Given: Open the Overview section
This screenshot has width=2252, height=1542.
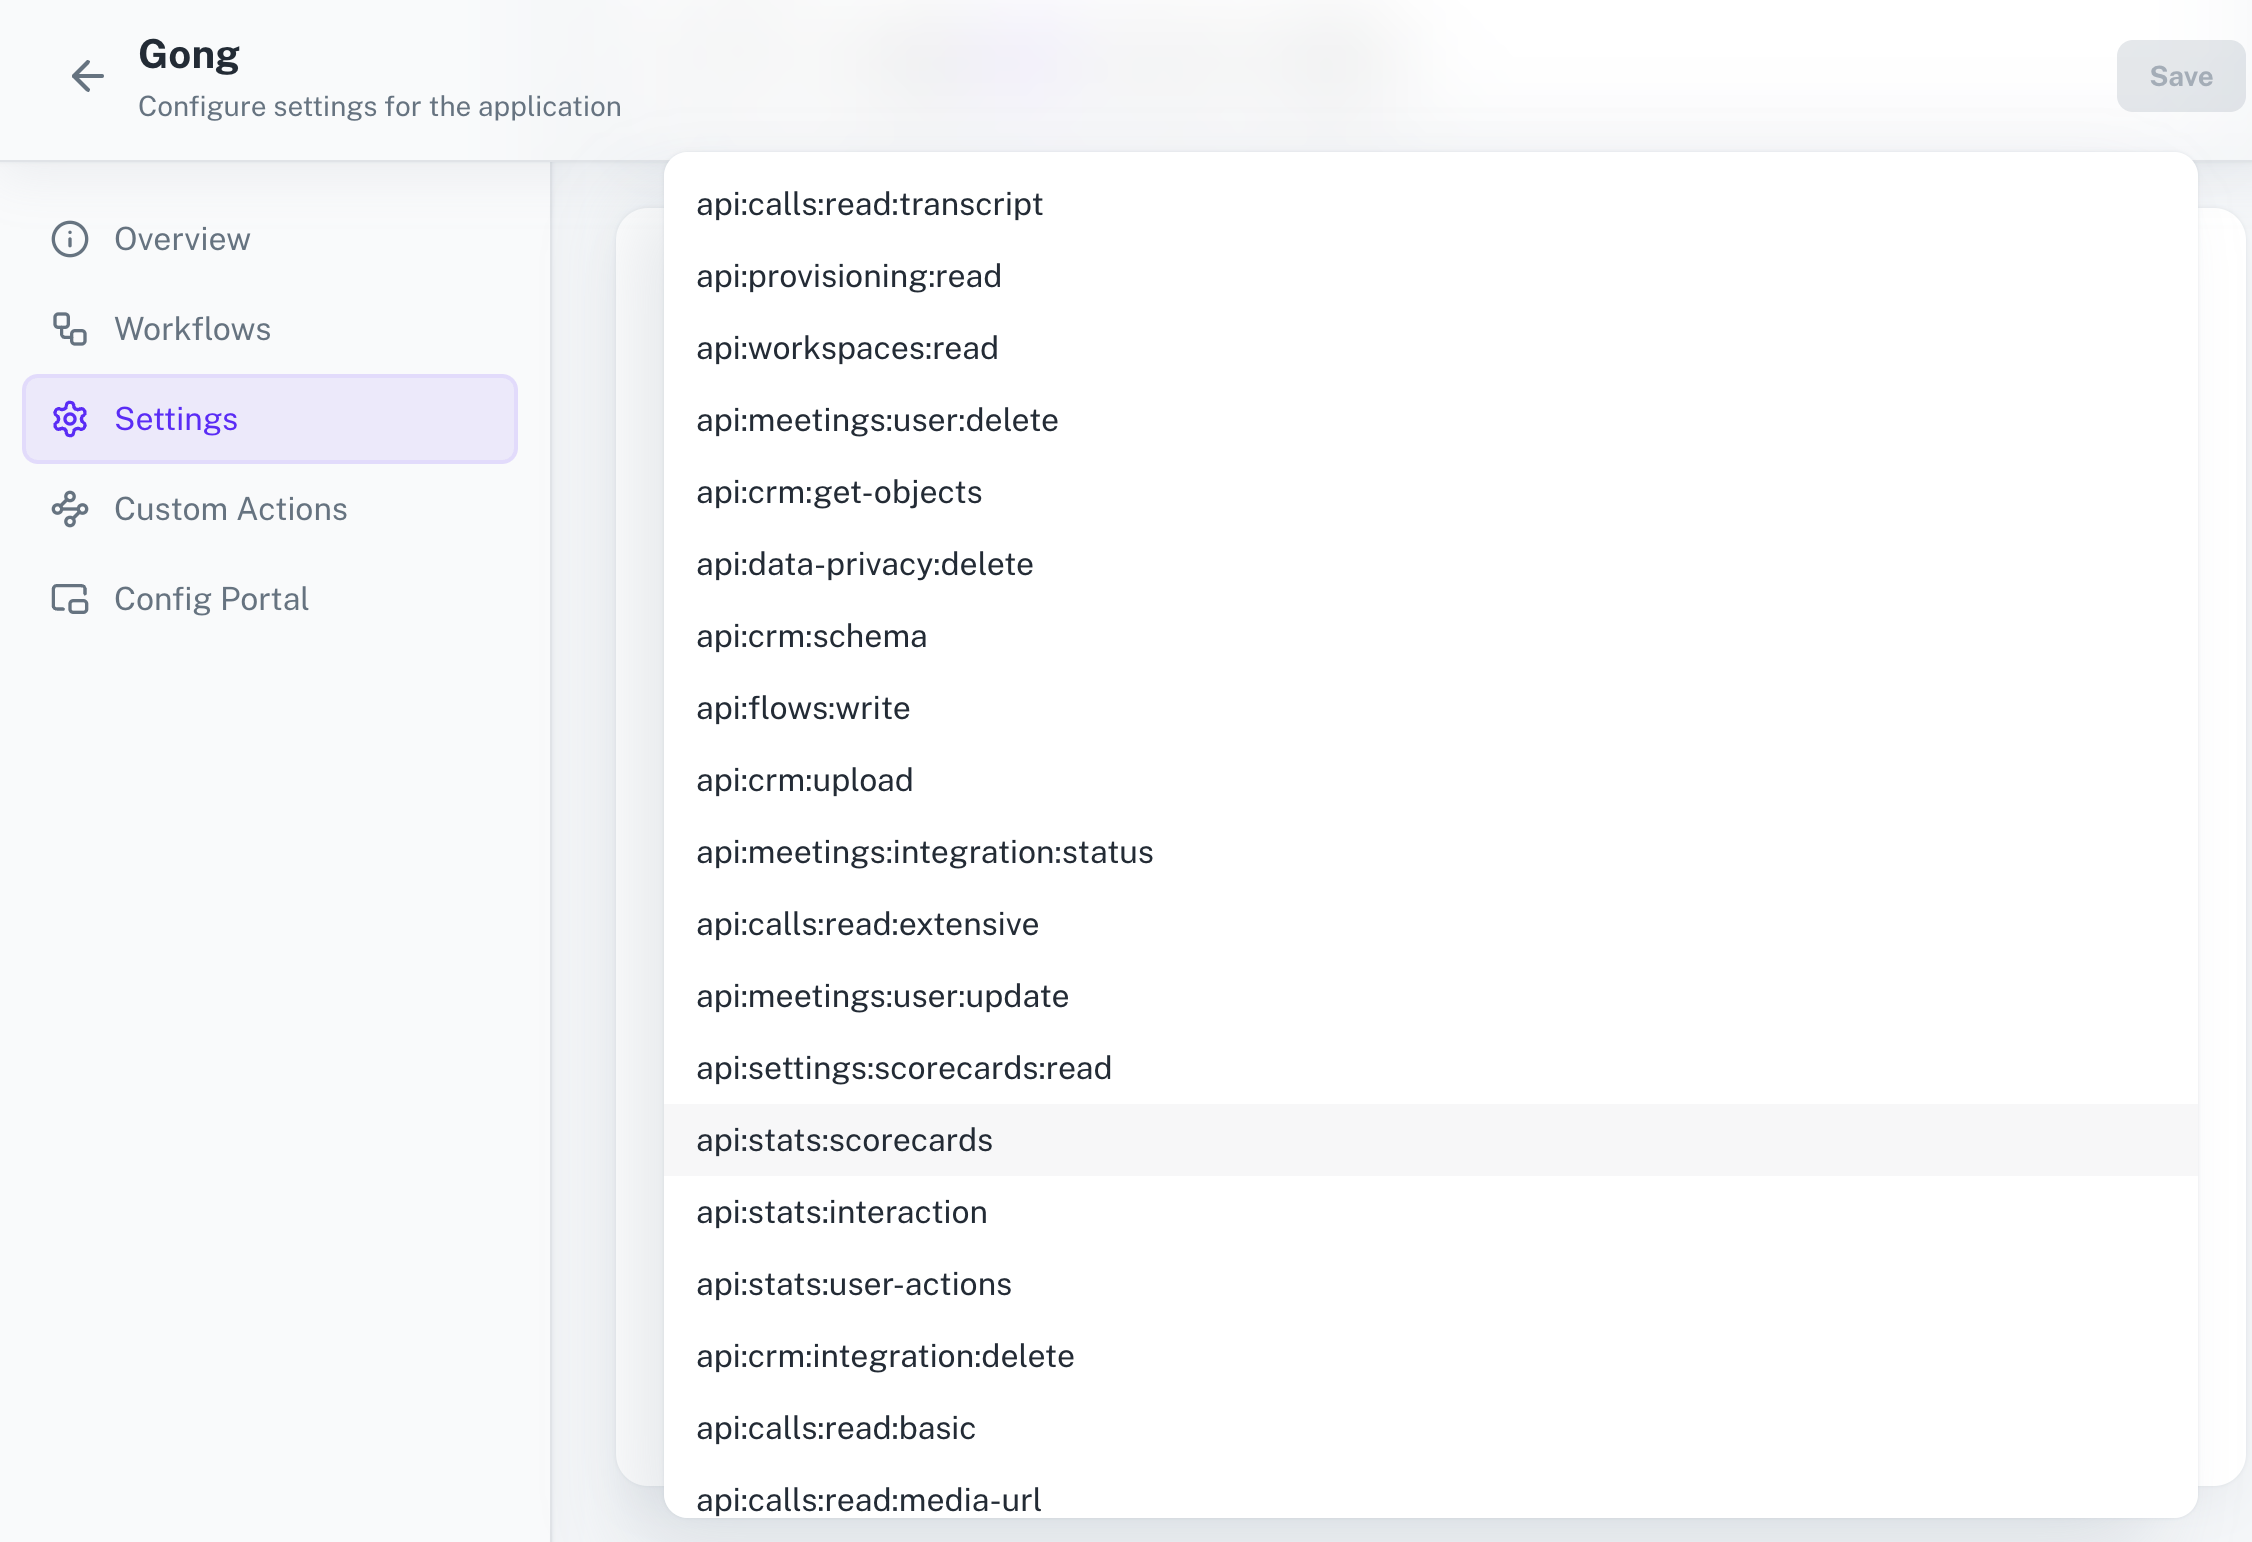Looking at the screenshot, I should 182,239.
